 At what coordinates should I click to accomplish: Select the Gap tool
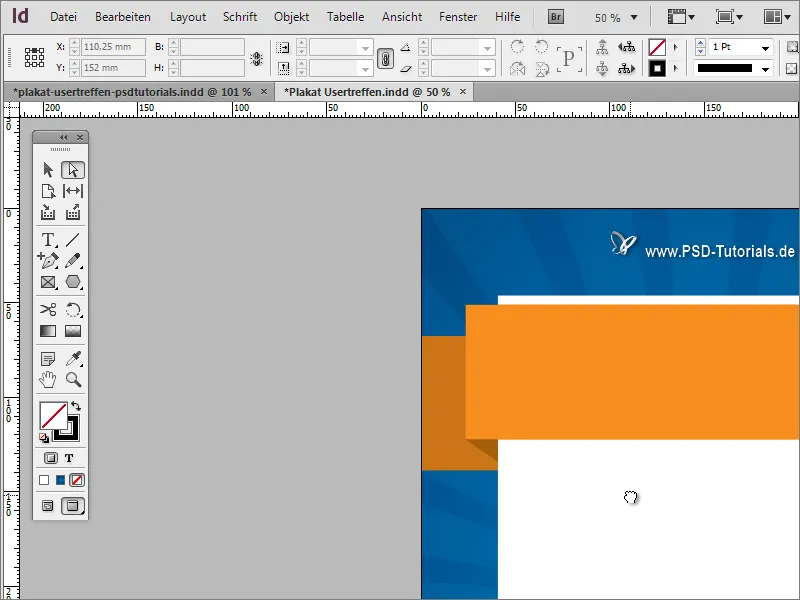pyautogui.click(x=73, y=191)
